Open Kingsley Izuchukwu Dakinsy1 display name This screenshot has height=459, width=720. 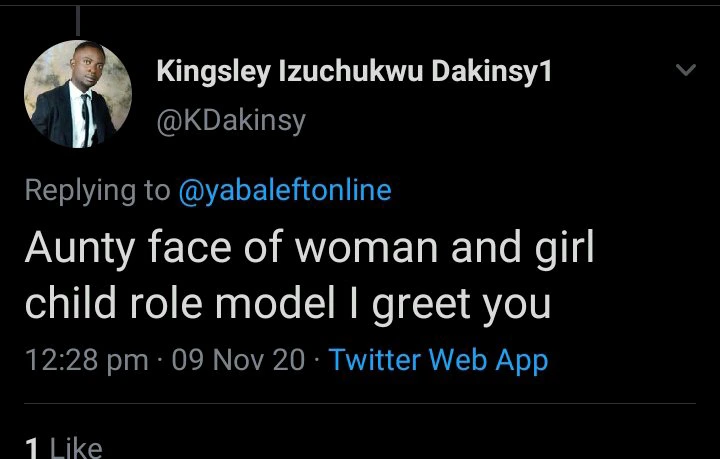tap(355, 73)
